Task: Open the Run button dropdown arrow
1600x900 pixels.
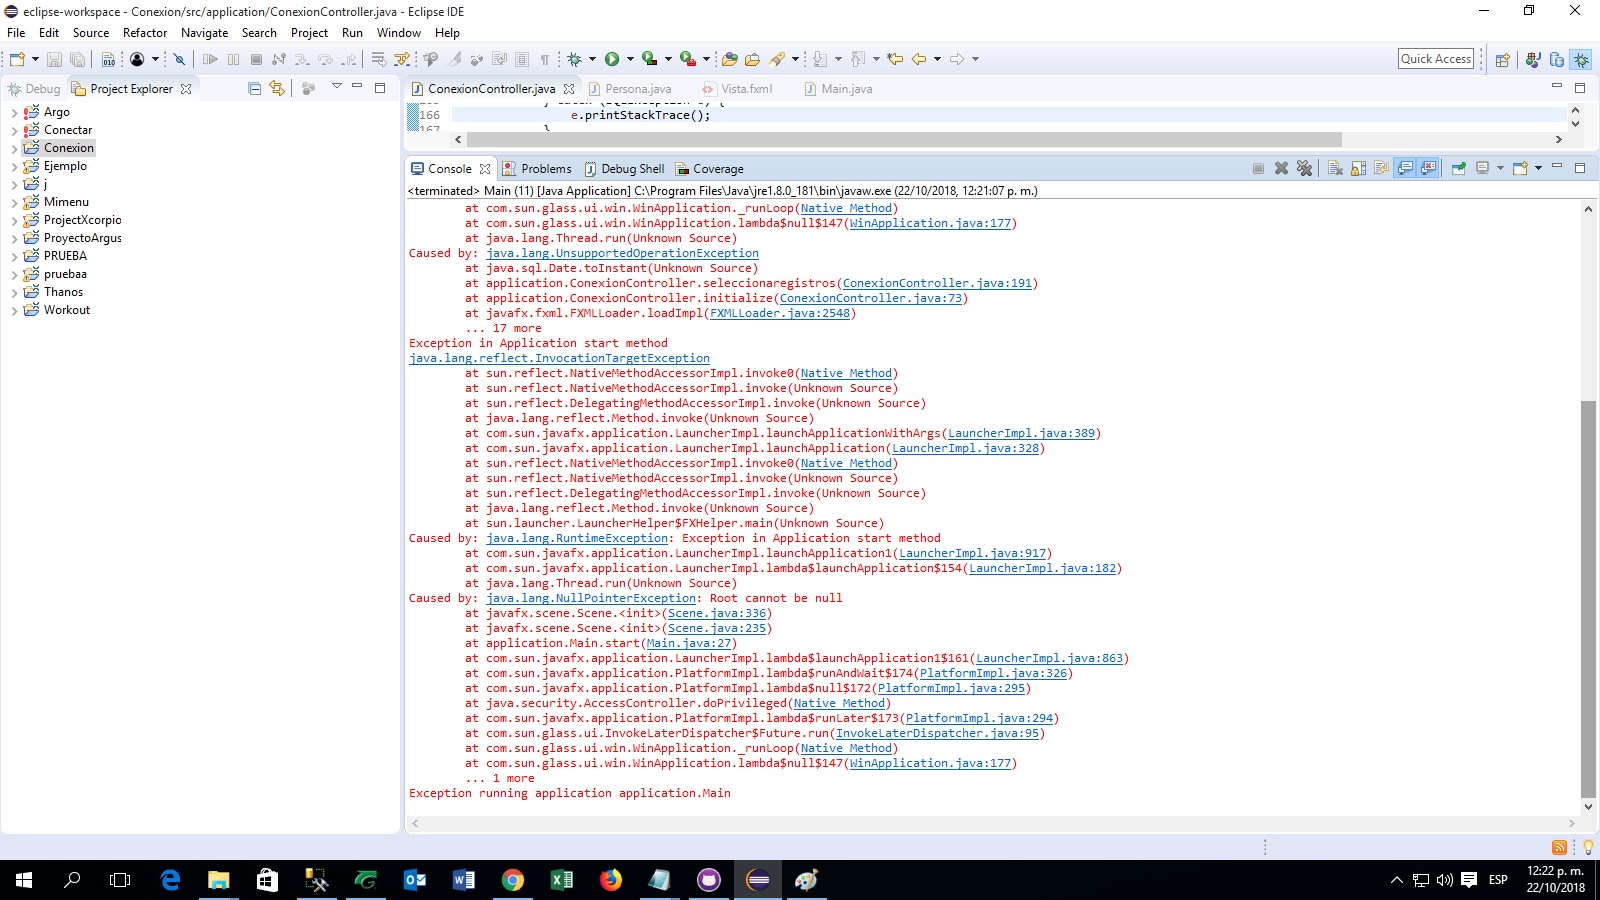Action: 630,58
